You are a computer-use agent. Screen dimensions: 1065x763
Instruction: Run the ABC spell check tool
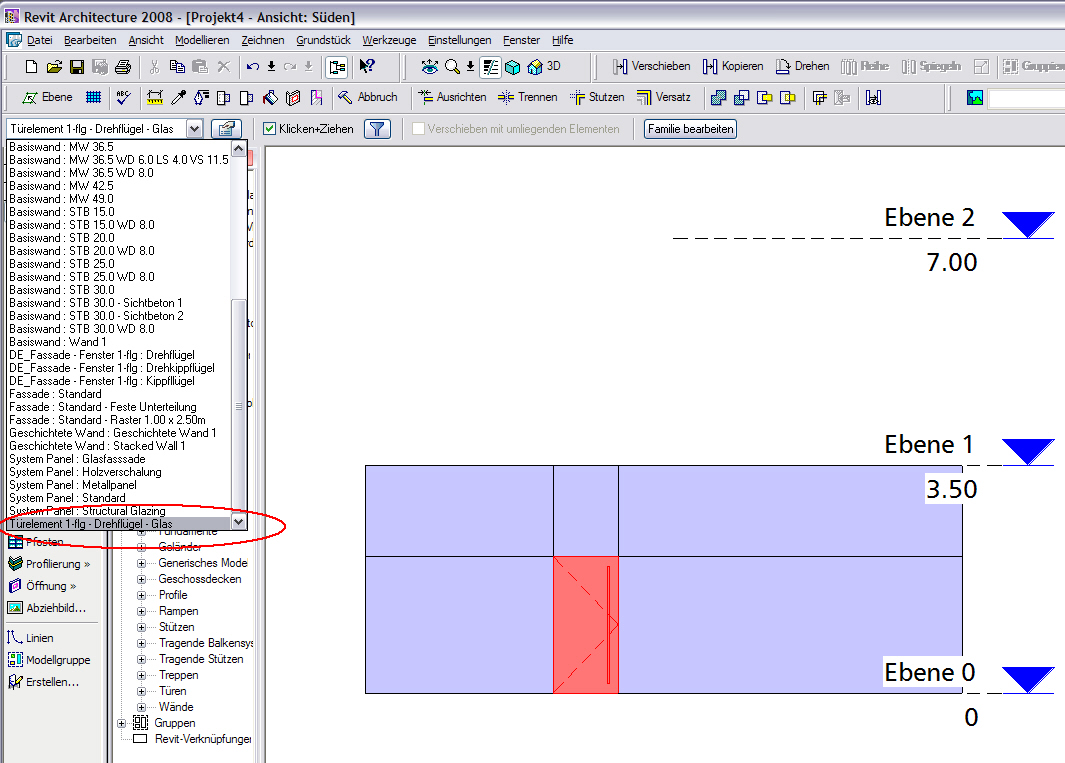pos(123,97)
